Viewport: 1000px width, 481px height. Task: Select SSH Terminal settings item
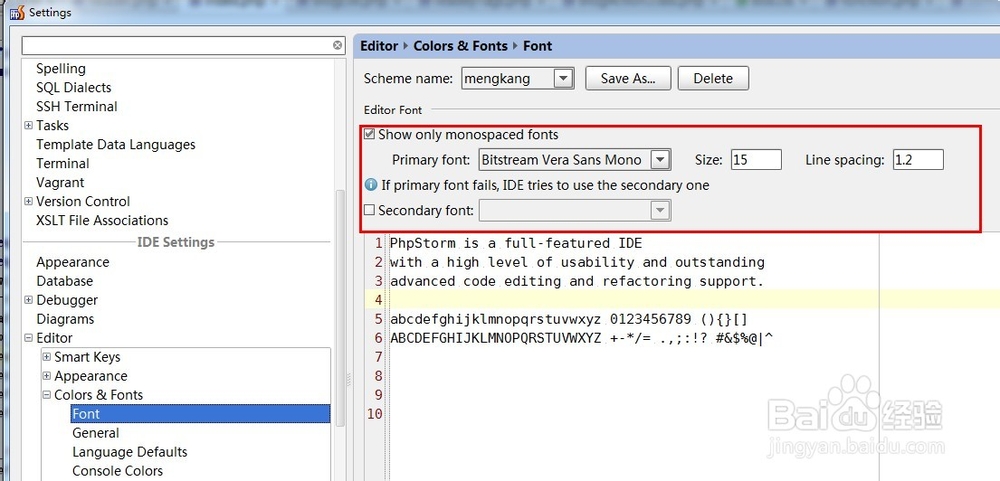tap(77, 107)
